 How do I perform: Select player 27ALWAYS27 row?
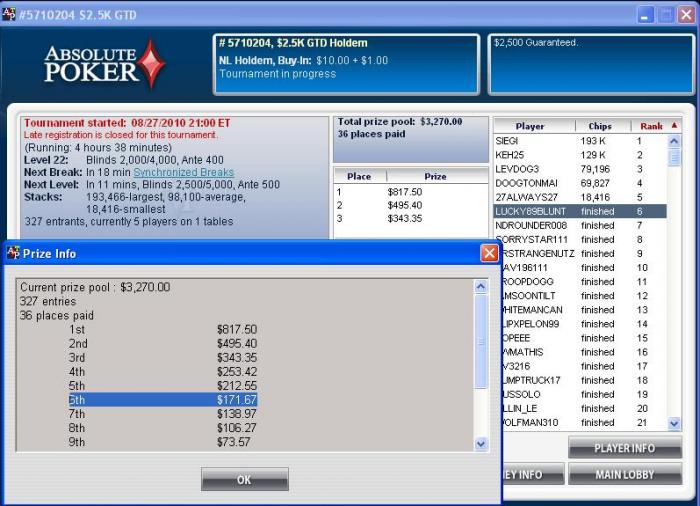click(580, 197)
